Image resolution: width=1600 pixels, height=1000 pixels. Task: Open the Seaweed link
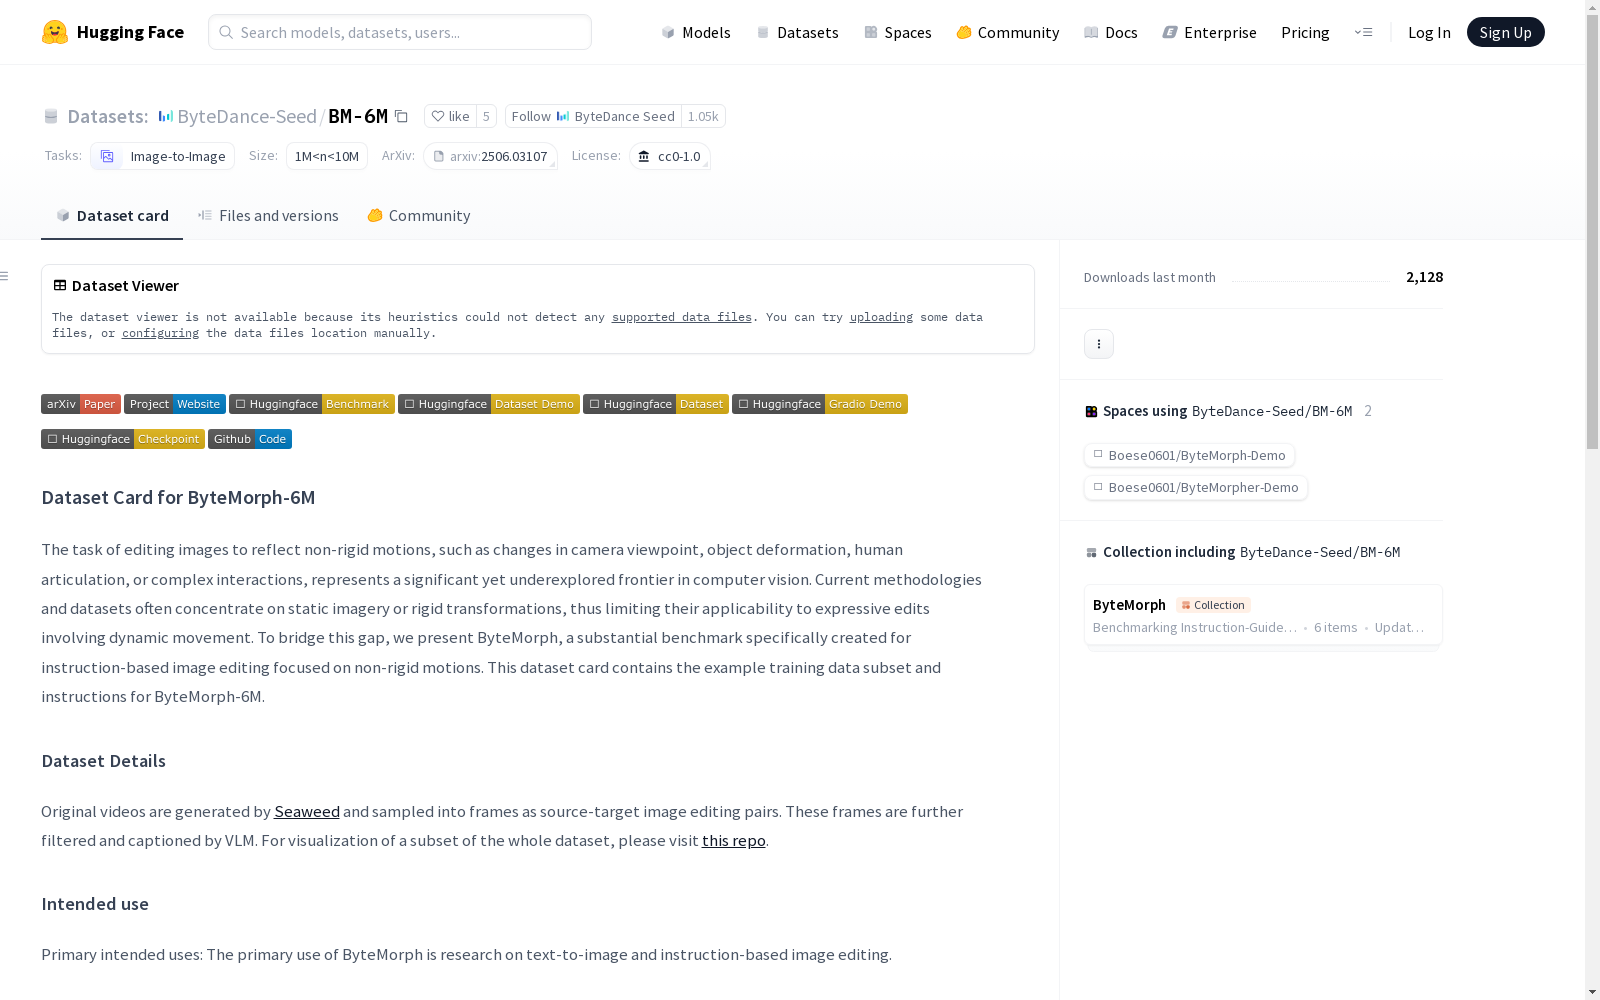[x=307, y=811]
